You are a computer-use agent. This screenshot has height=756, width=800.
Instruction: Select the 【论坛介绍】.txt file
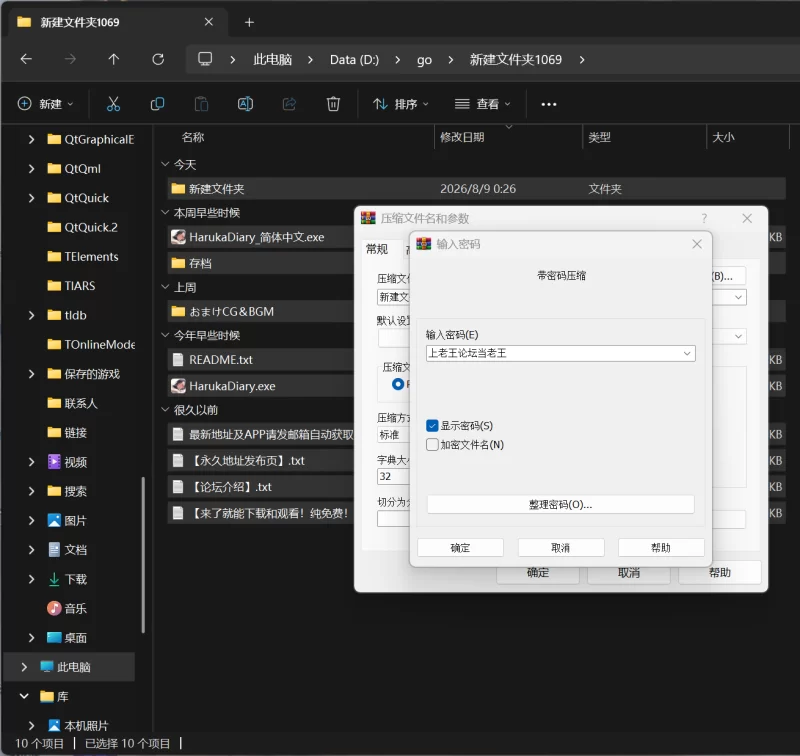pos(260,487)
